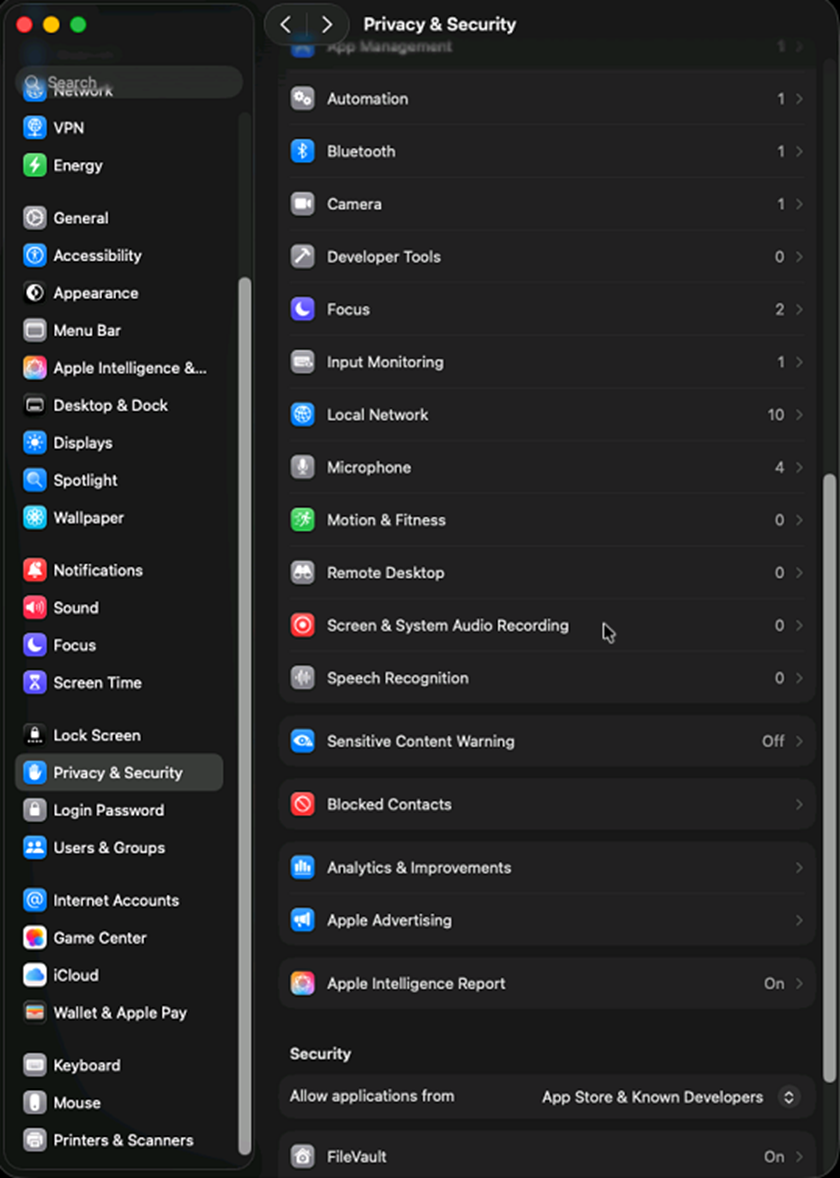Click the Microphone privacy icon
The width and height of the screenshot is (840, 1178).
click(302, 467)
